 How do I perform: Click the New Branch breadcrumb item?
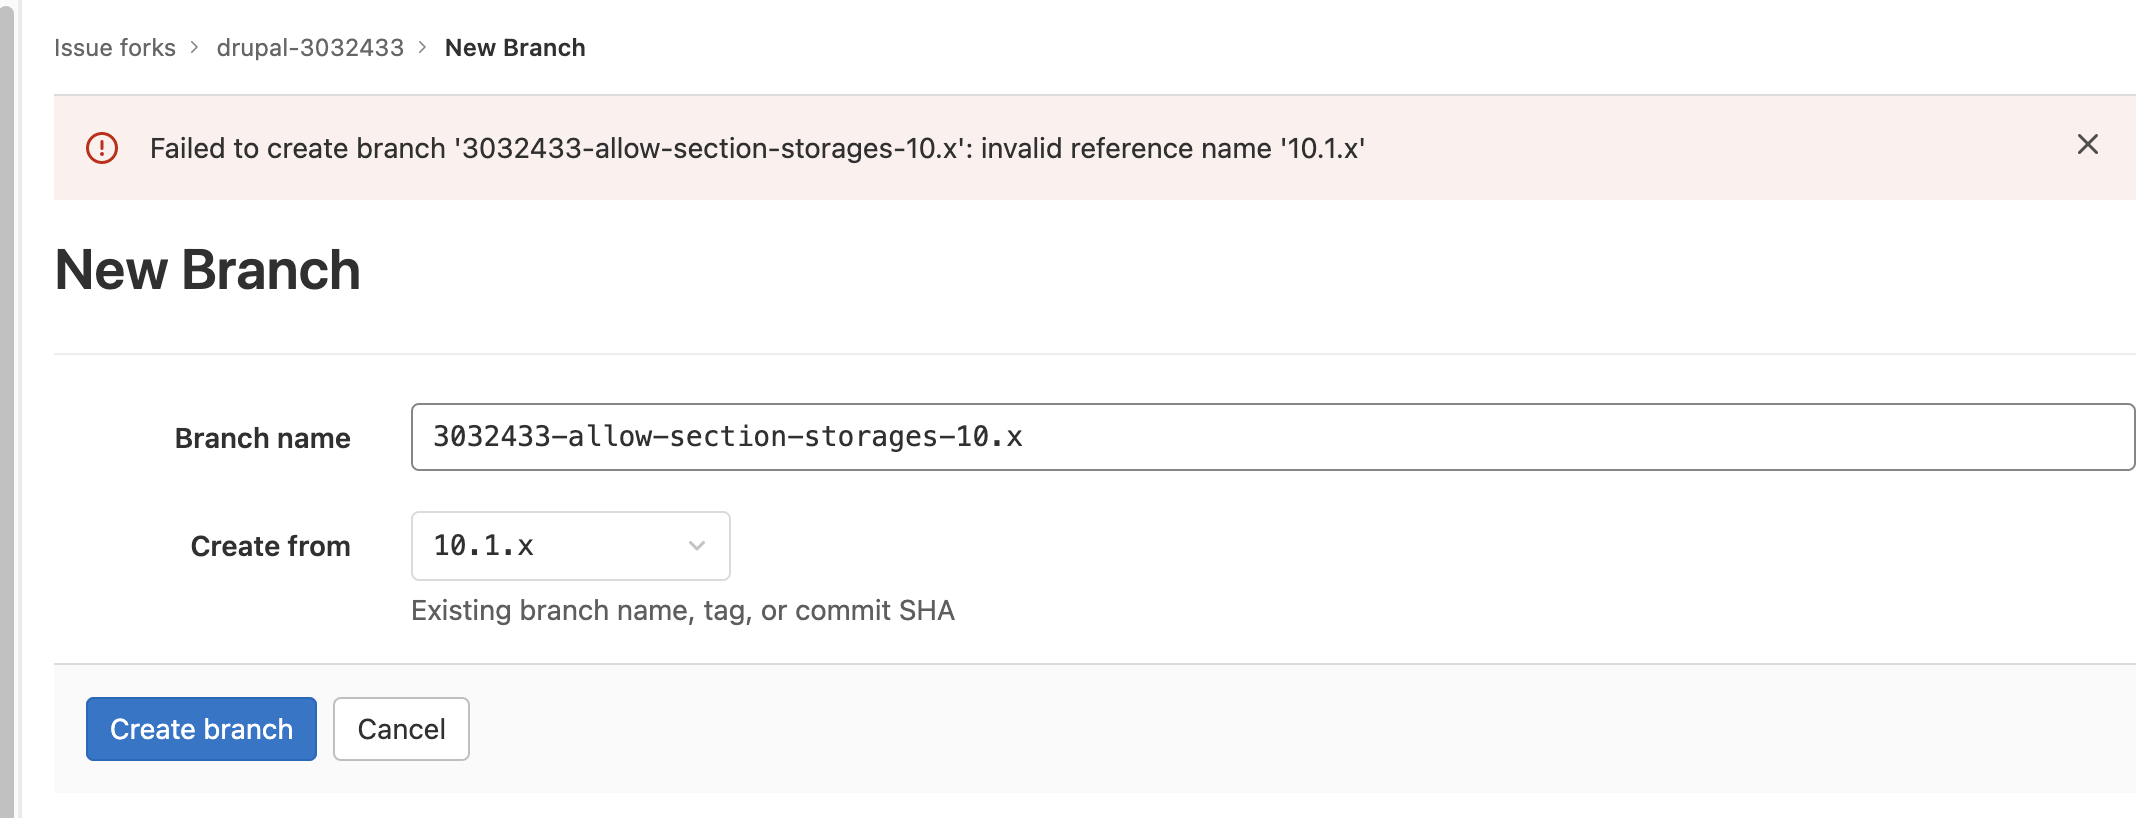pos(515,48)
